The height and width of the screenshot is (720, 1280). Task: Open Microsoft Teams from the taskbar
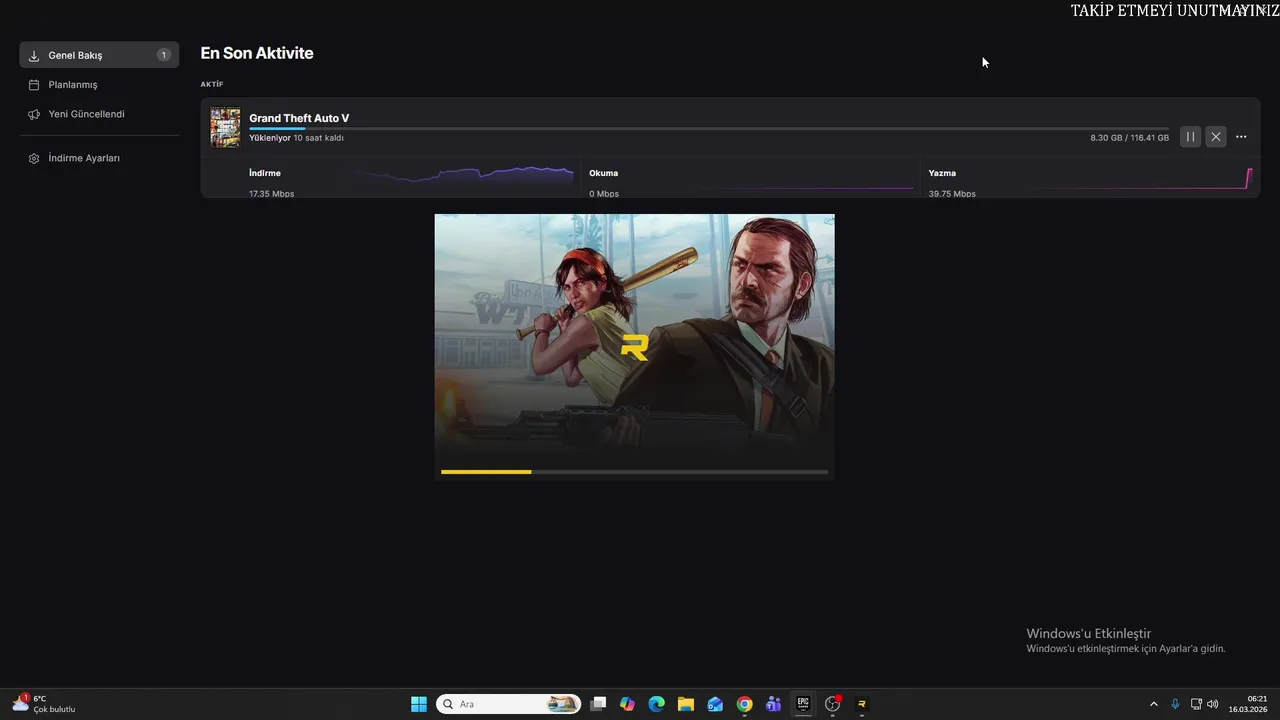[x=773, y=704]
